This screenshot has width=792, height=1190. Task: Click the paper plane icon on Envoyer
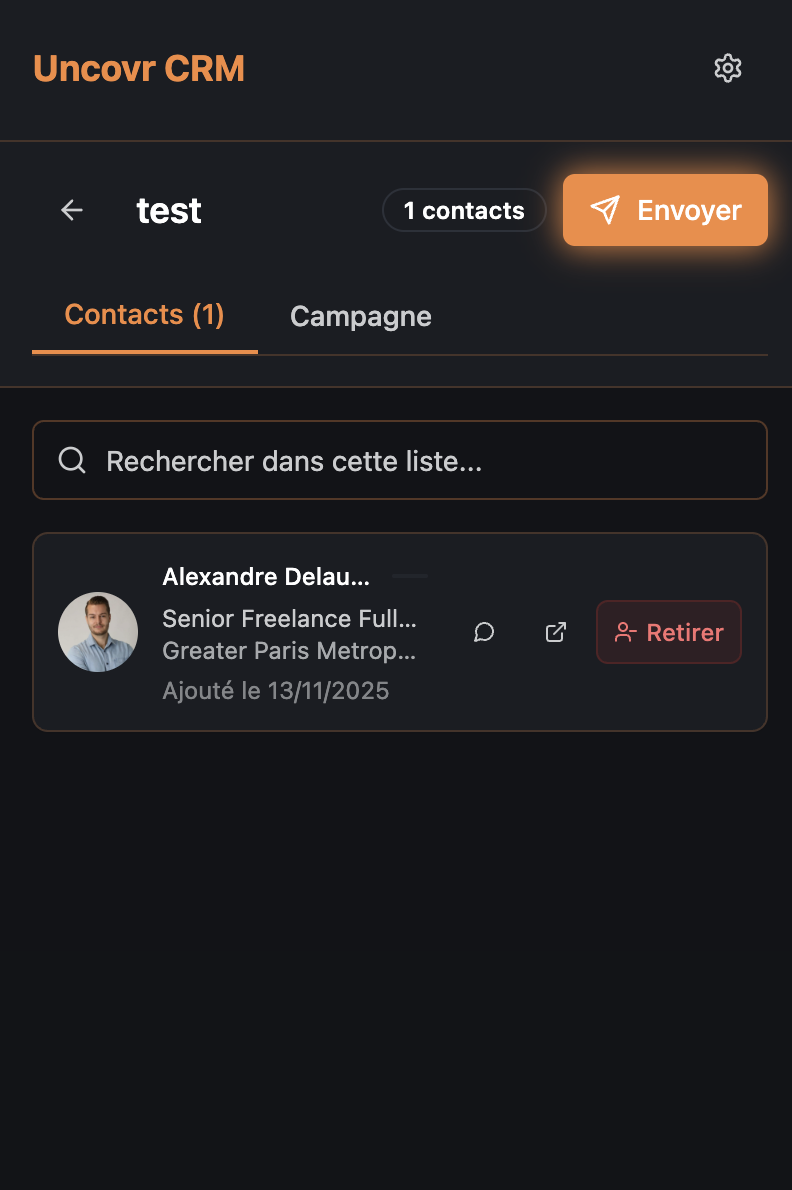point(605,210)
